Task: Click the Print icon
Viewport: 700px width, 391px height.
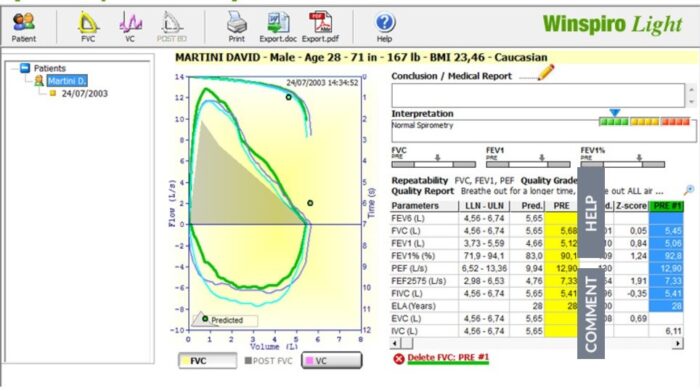Action: [237, 27]
